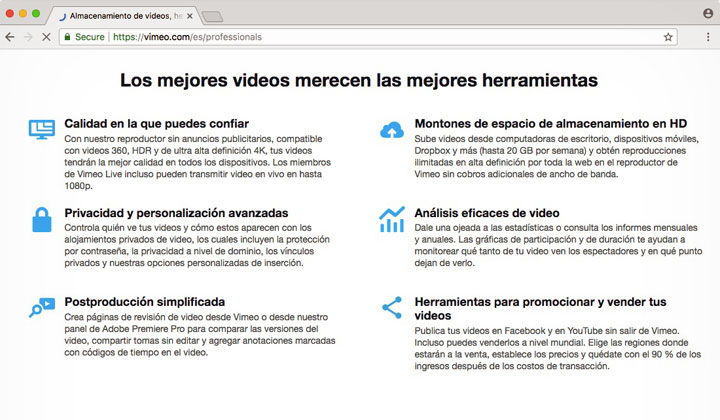Screen dimensions: 720x420
Task: Click heading Postproducción simplificada
Action: 145,302
